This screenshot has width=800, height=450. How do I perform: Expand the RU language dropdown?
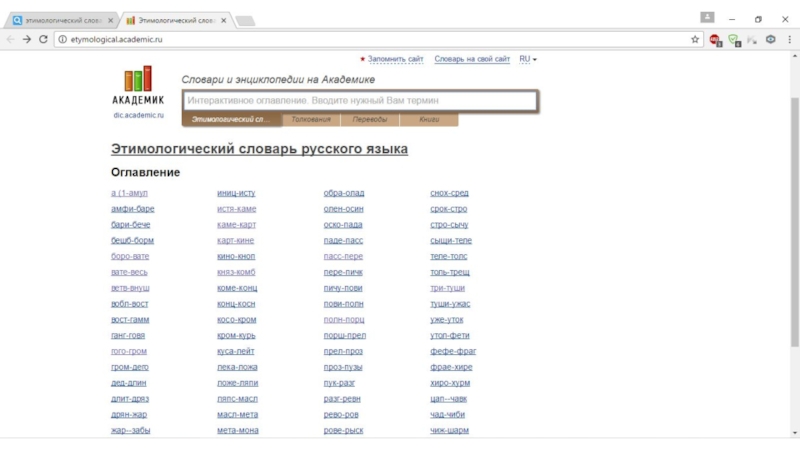tap(528, 59)
